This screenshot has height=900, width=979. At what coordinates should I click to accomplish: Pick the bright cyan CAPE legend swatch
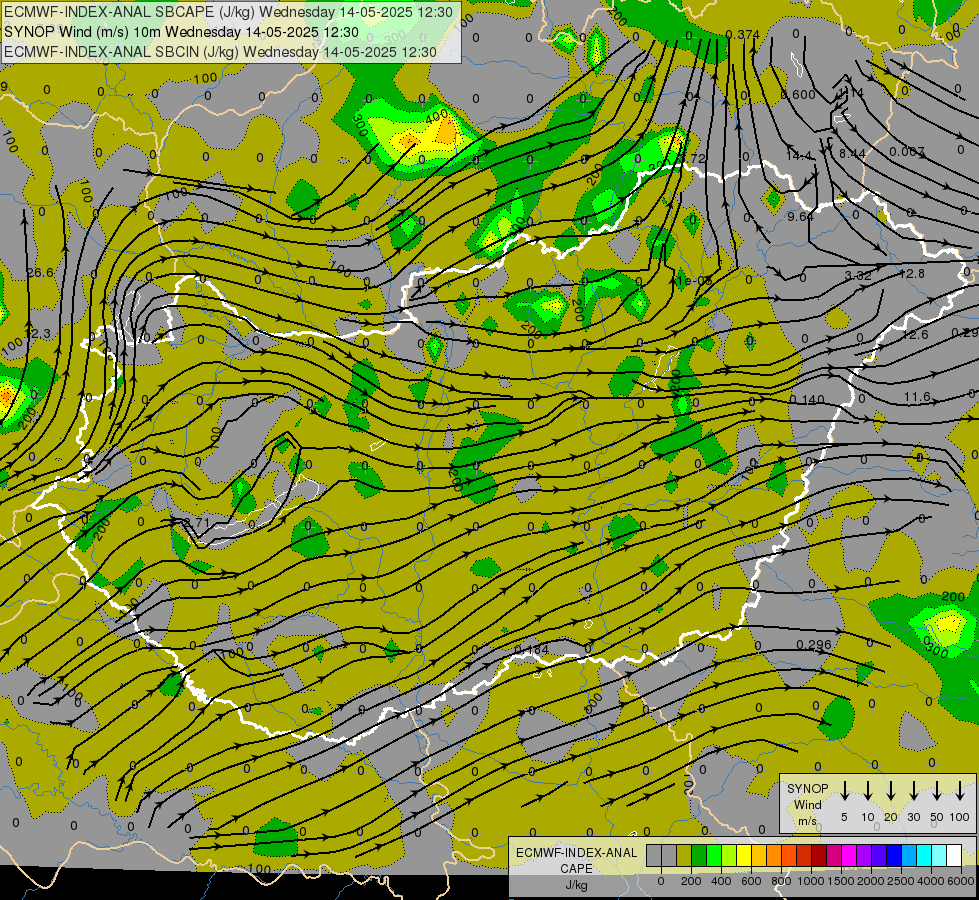[923, 855]
